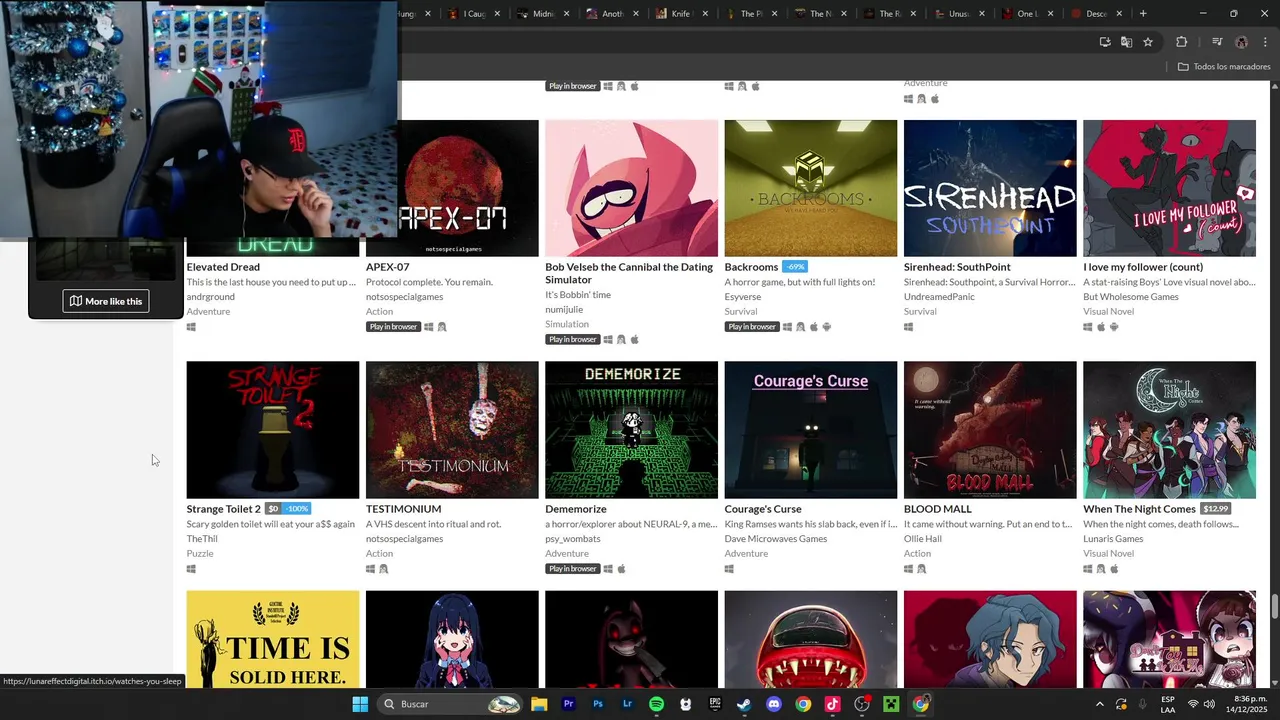Image resolution: width=1280 pixels, height=720 pixels.
Task: Click the Windows icon under Courage's Curse
Action: coord(729,569)
